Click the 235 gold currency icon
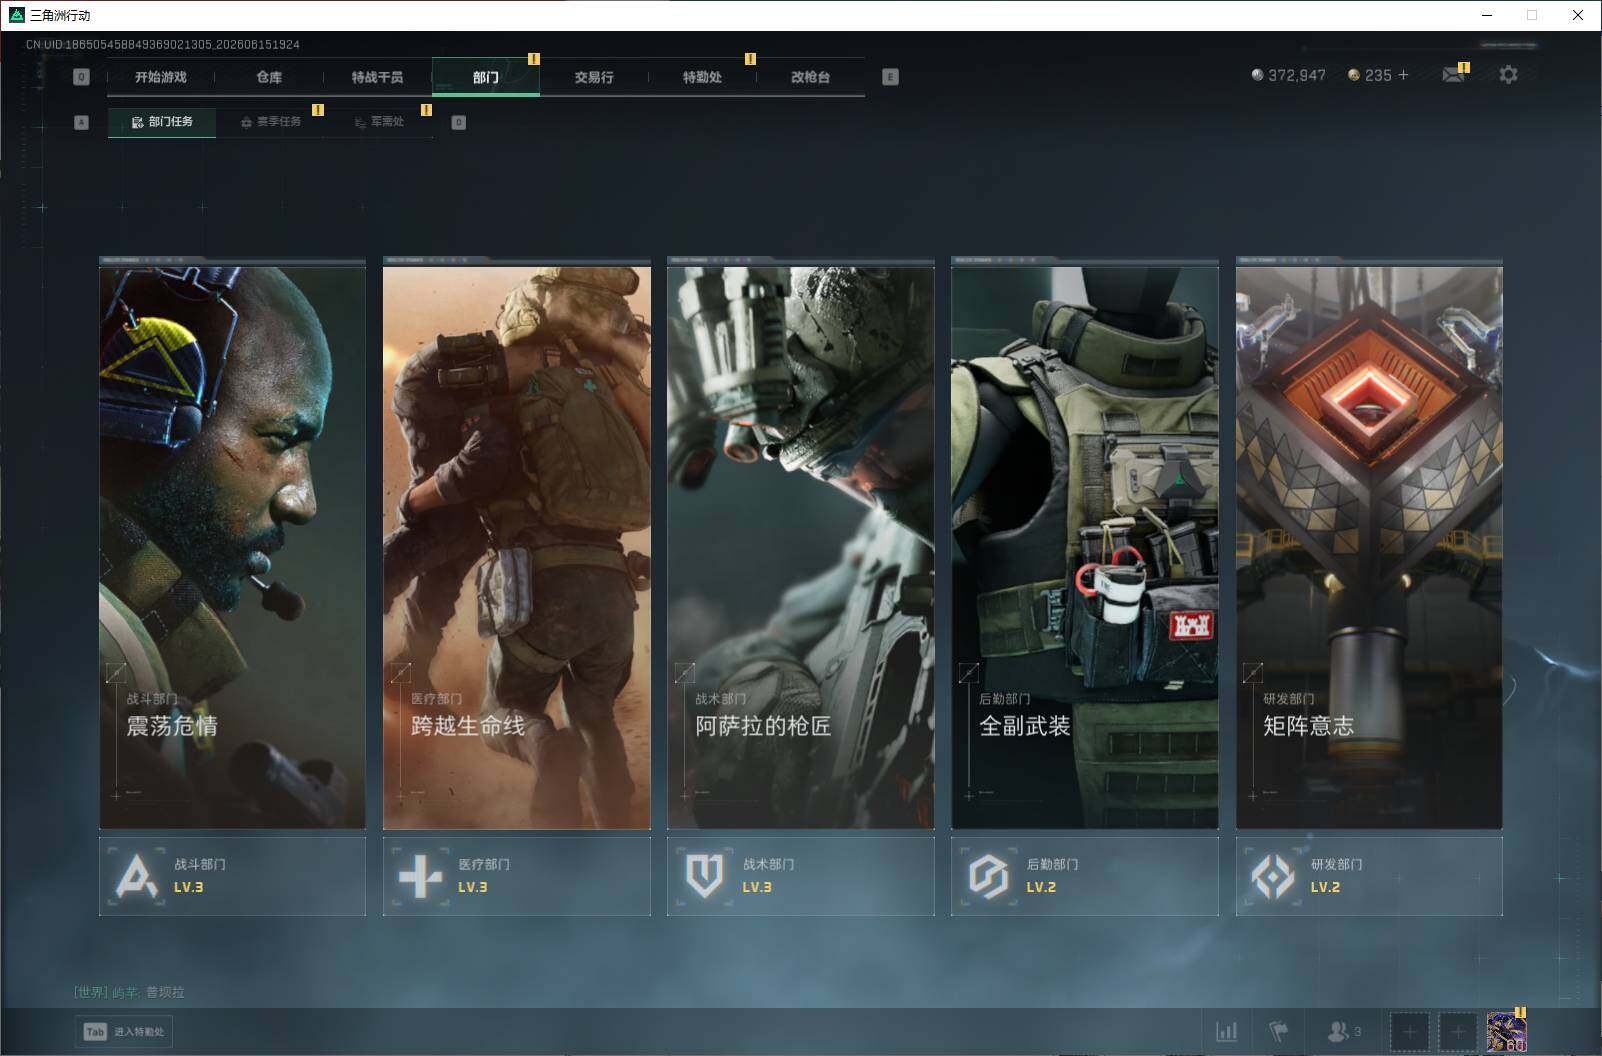Viewport: 1602px width, 1056px height. click(1354, 75)
